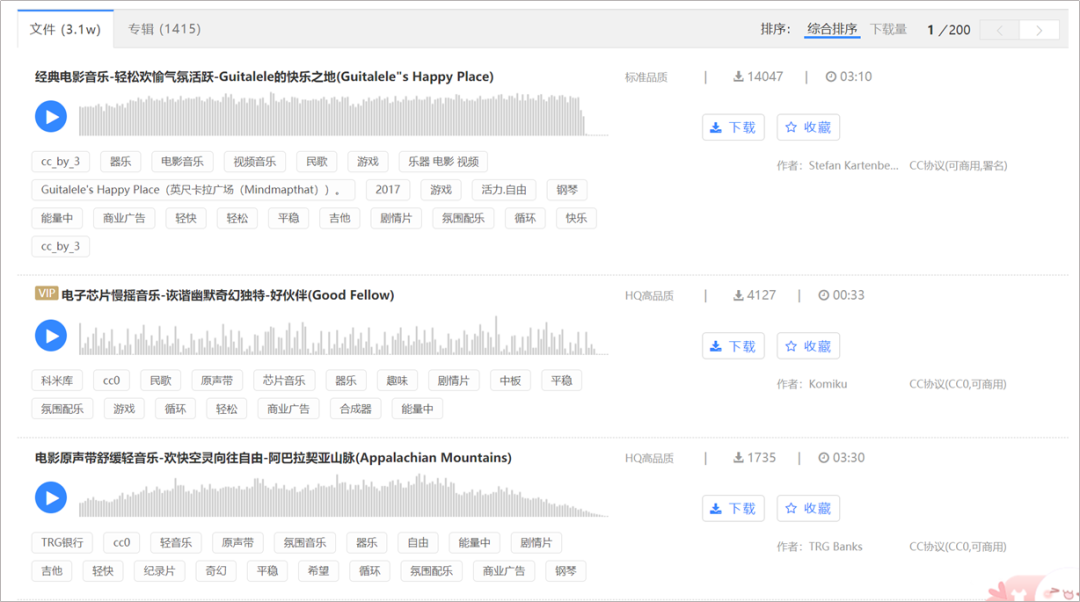Click the next page arrow icon
This screenshot has width=1080, height=602.
[1038, 31]
